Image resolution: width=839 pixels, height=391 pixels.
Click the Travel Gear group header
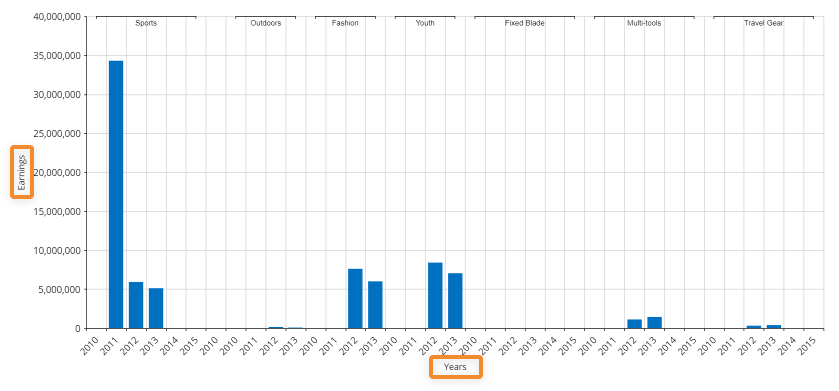764,23
